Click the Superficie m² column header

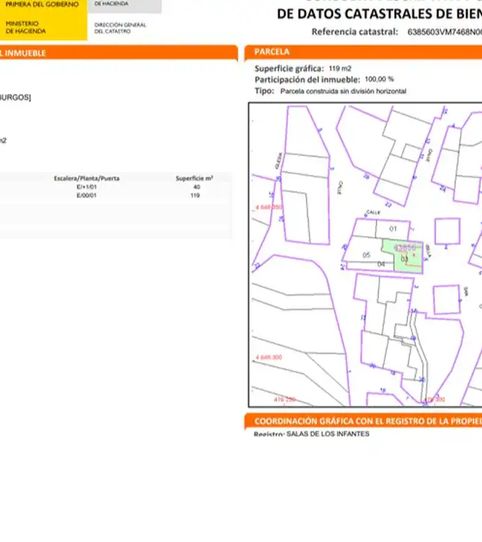tap(194, 178)
